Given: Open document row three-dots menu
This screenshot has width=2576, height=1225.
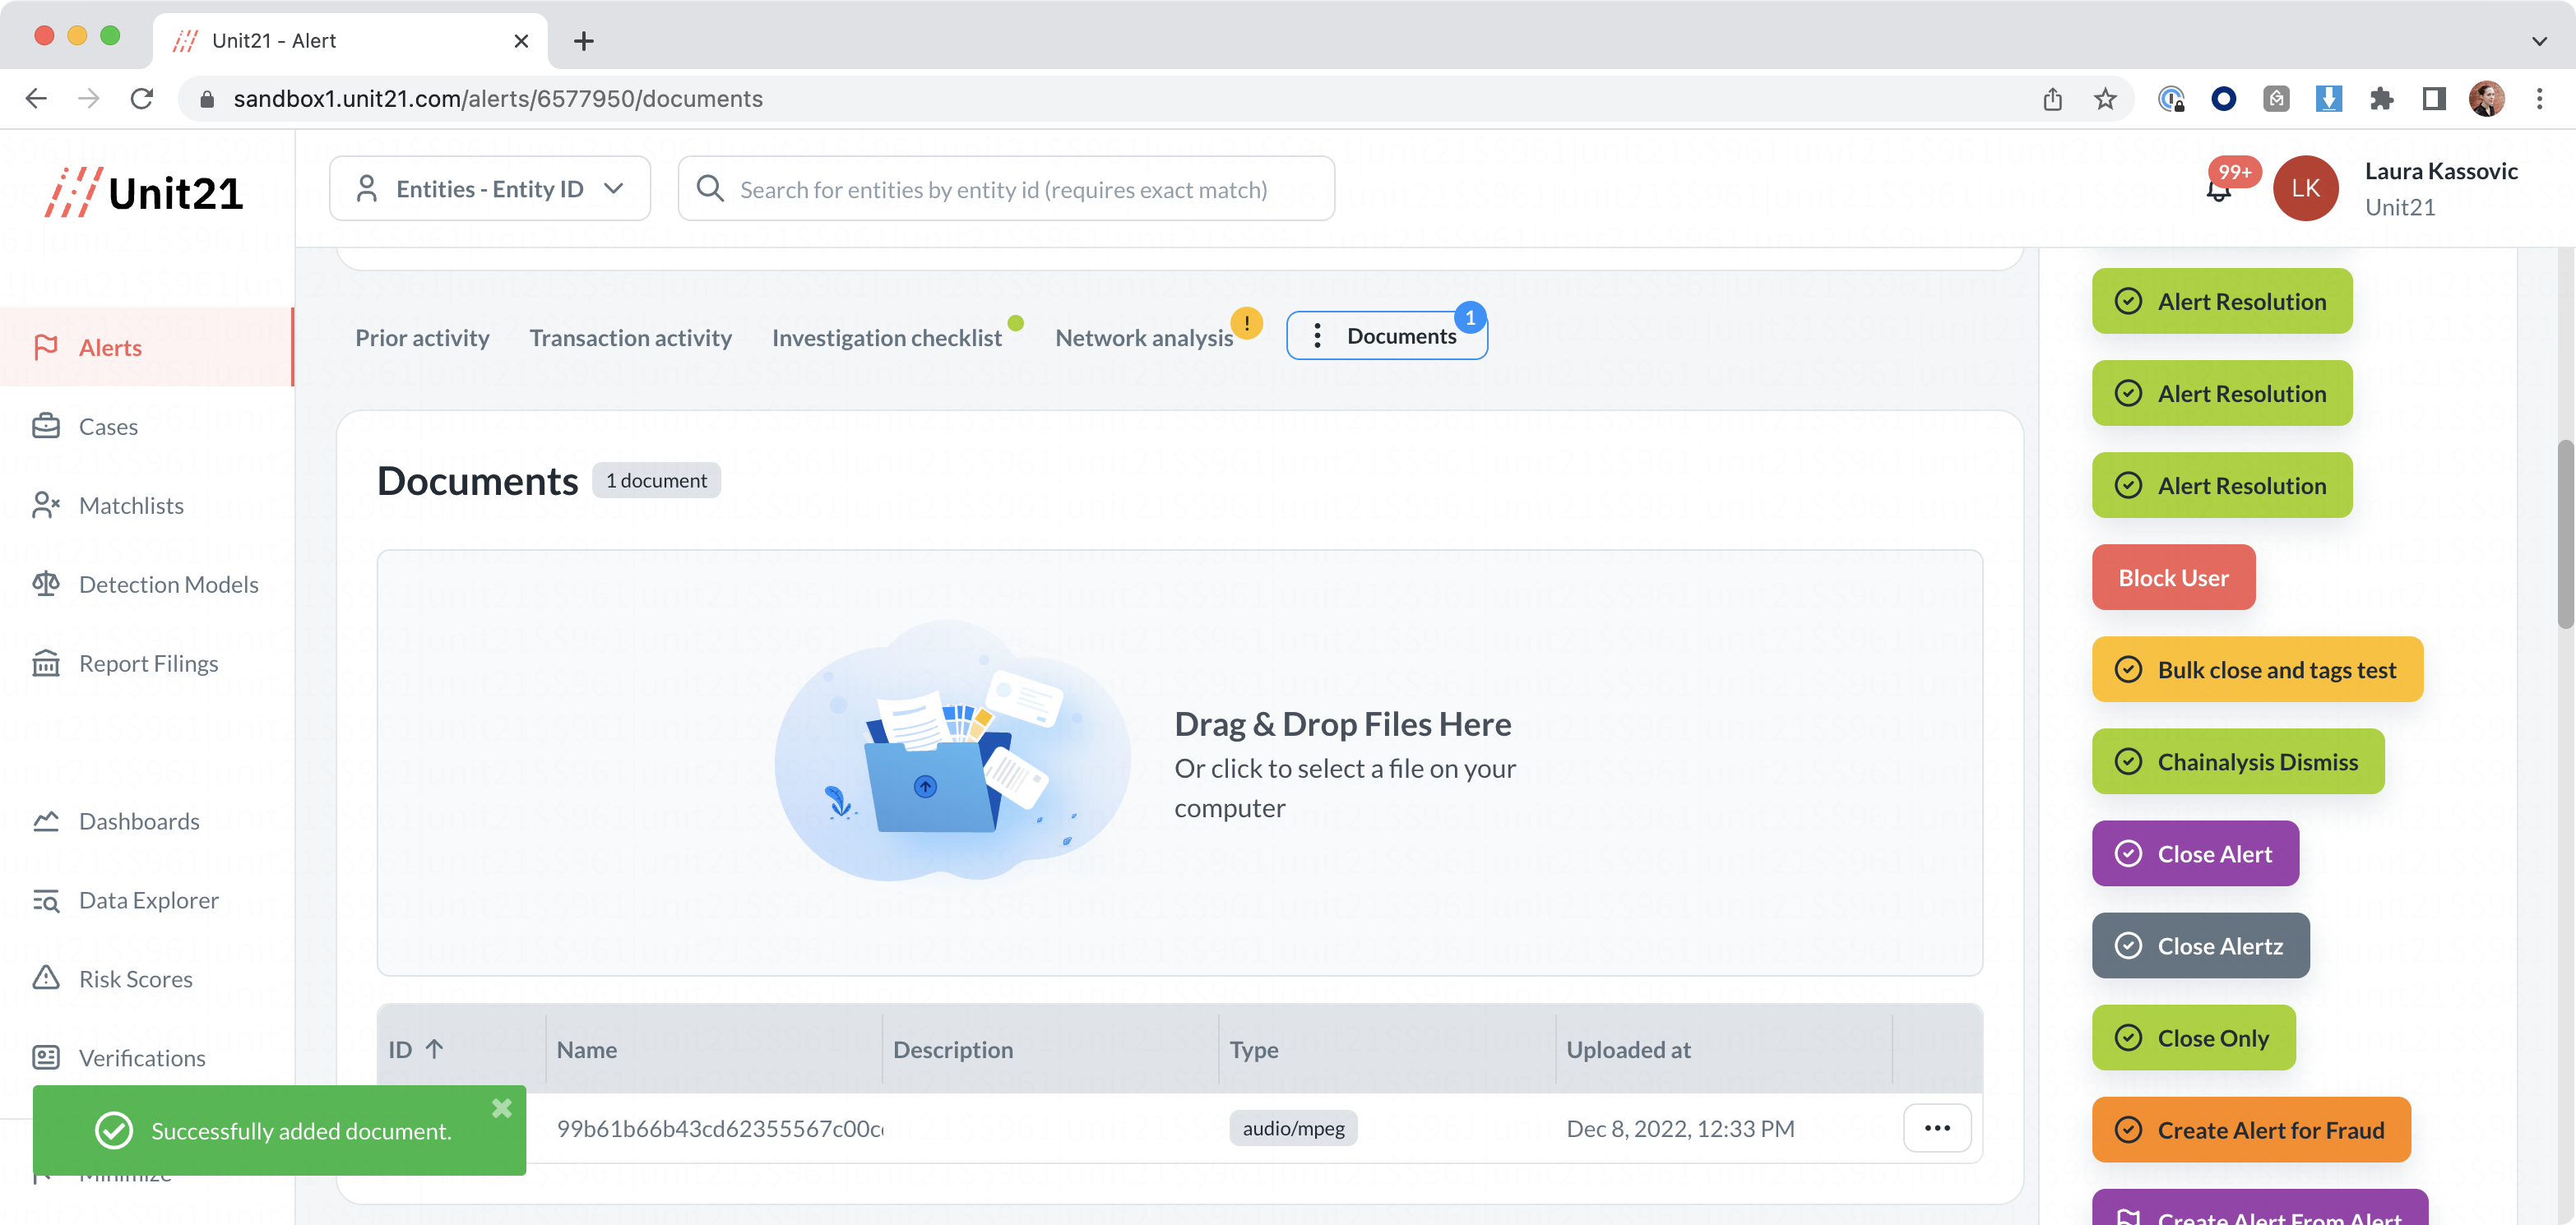Looking at the screenshot, I should point(1937,1128).
